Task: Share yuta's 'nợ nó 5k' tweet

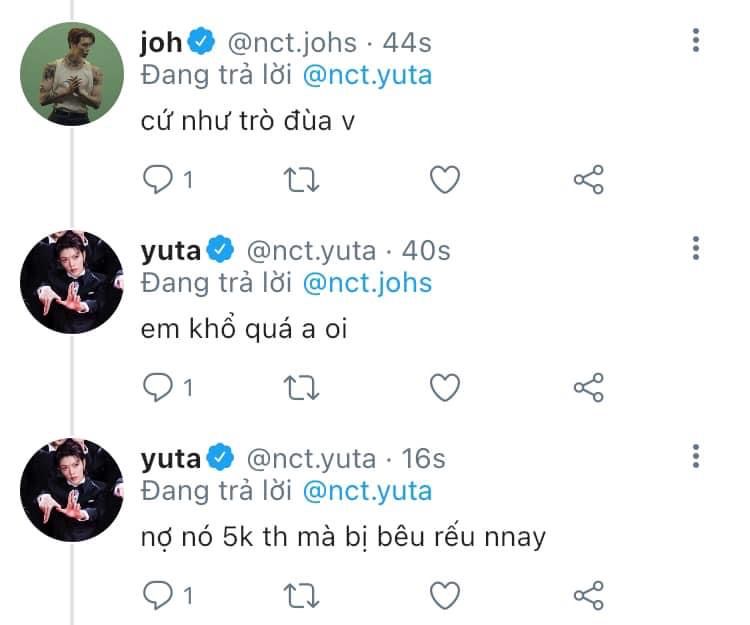Action: (x=589, y=595)
